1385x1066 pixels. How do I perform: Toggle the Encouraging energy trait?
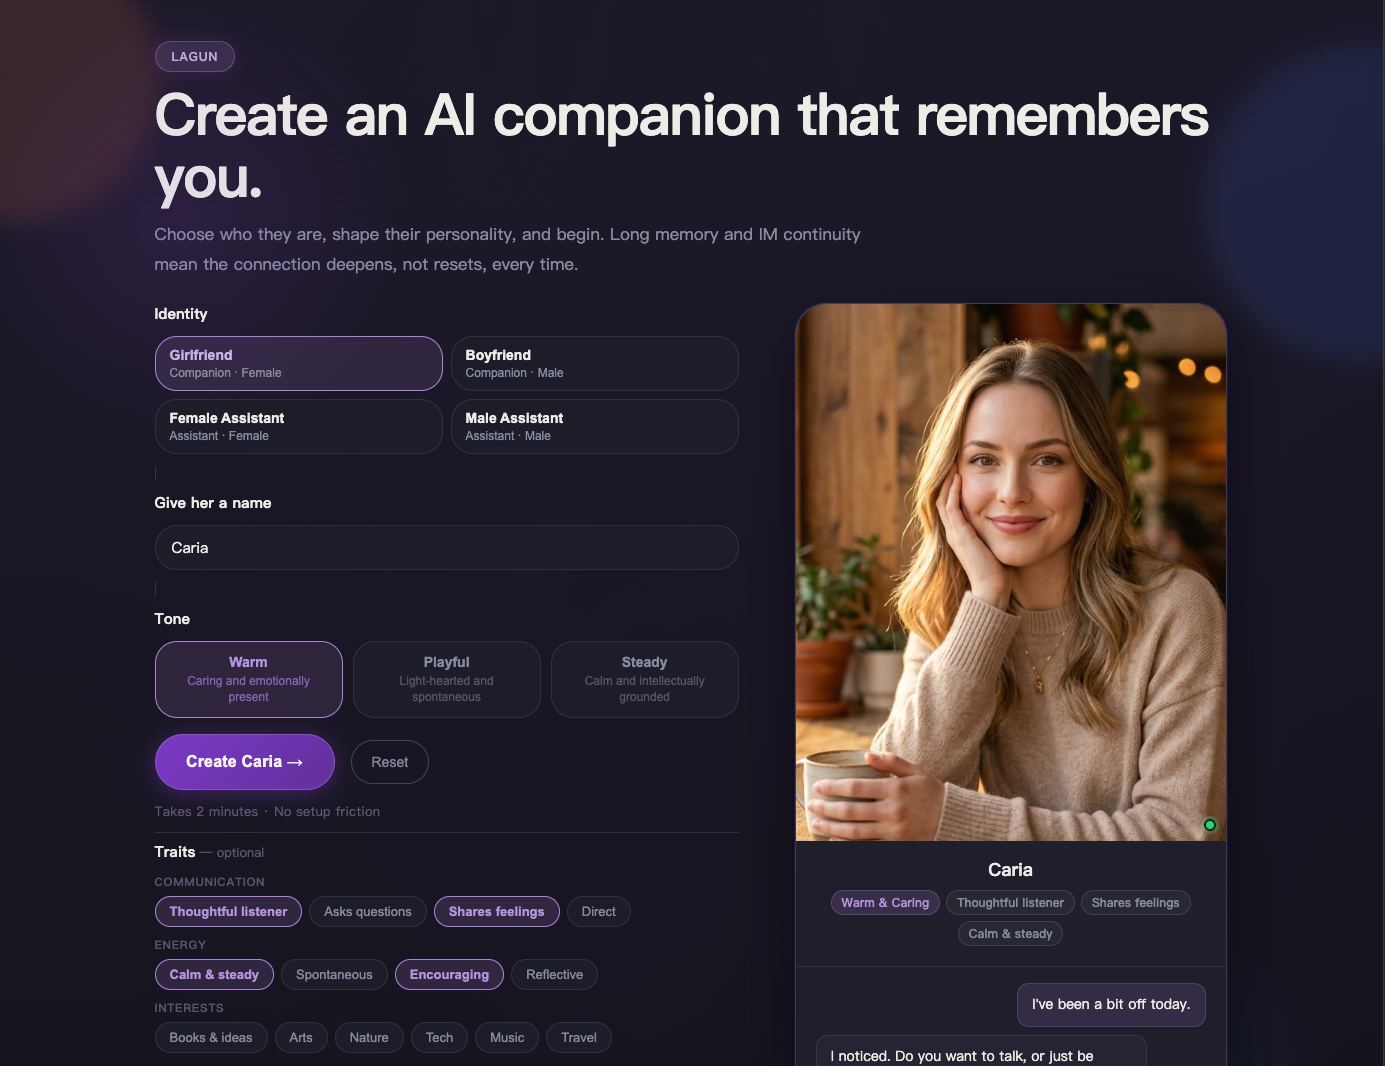coord(449,974)
